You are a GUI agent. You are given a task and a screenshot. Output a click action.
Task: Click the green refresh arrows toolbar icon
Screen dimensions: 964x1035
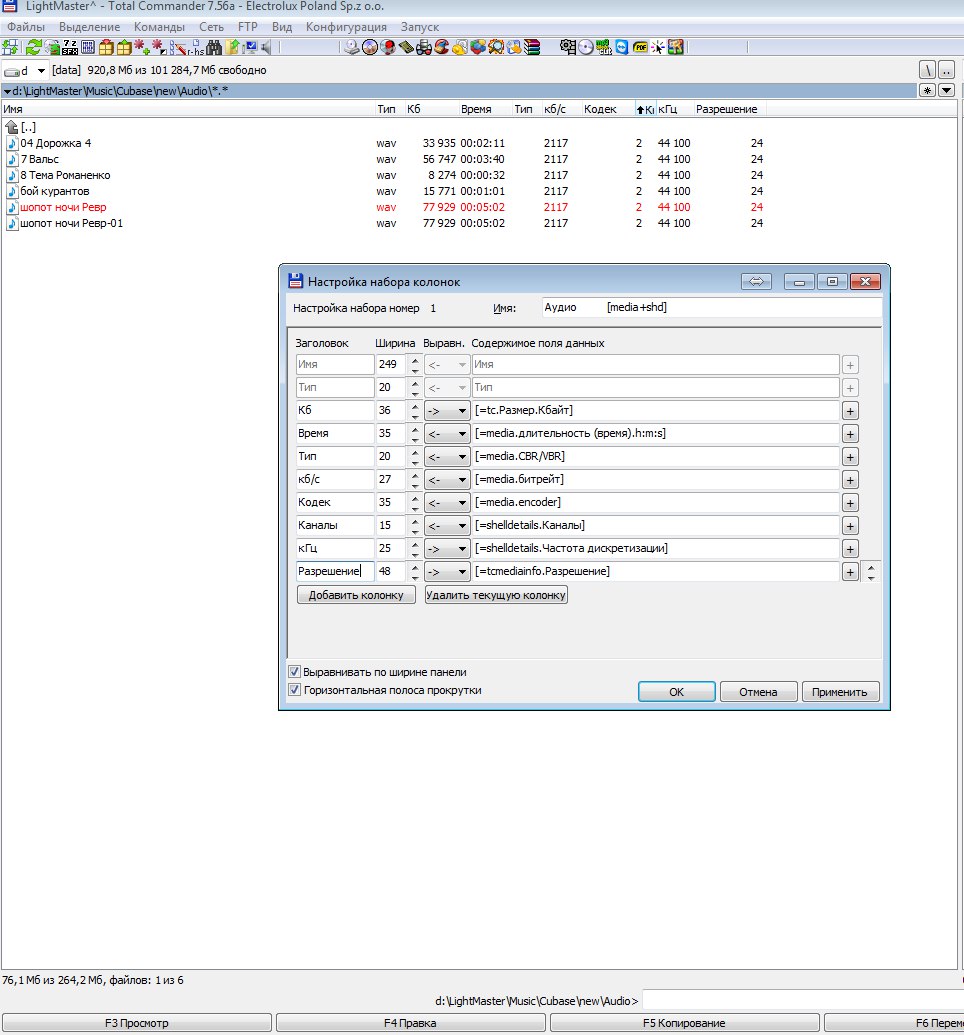(x=34, y=47)
